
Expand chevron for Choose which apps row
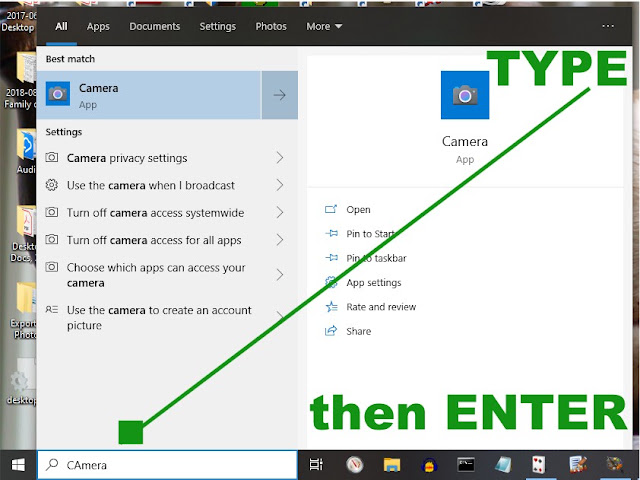coord(280,275)
